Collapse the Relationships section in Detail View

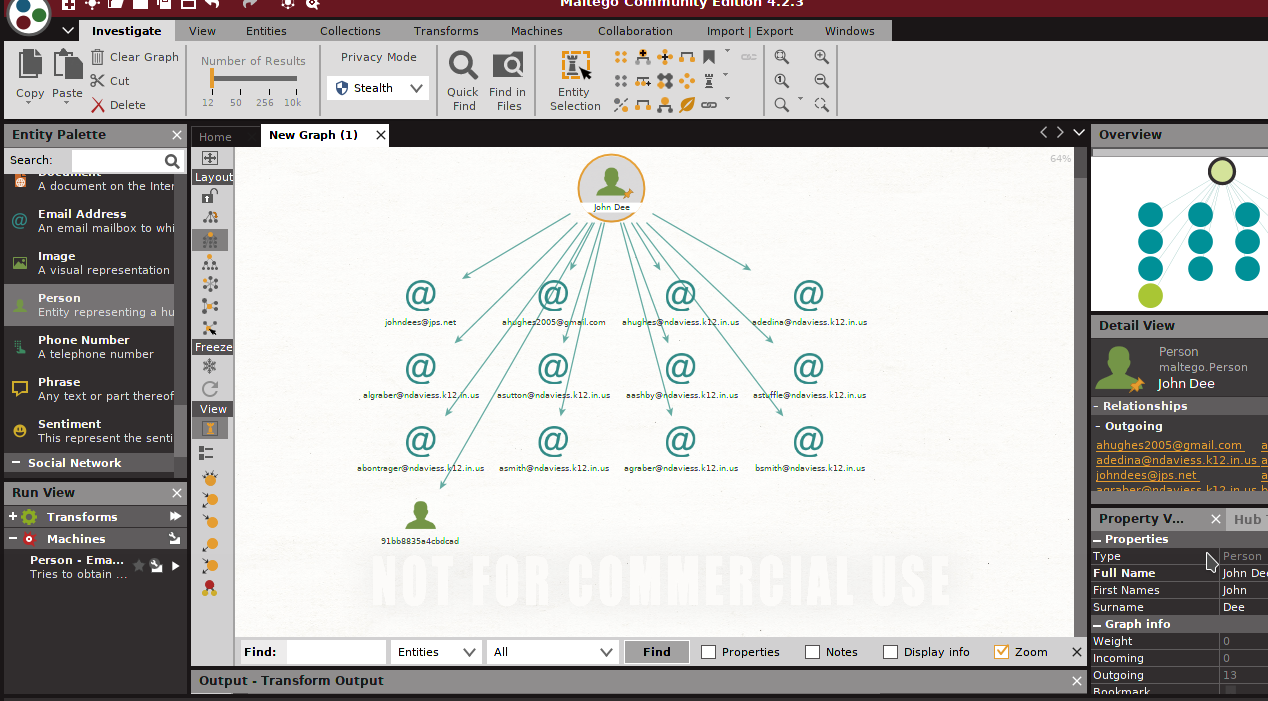coord(1096,406)
